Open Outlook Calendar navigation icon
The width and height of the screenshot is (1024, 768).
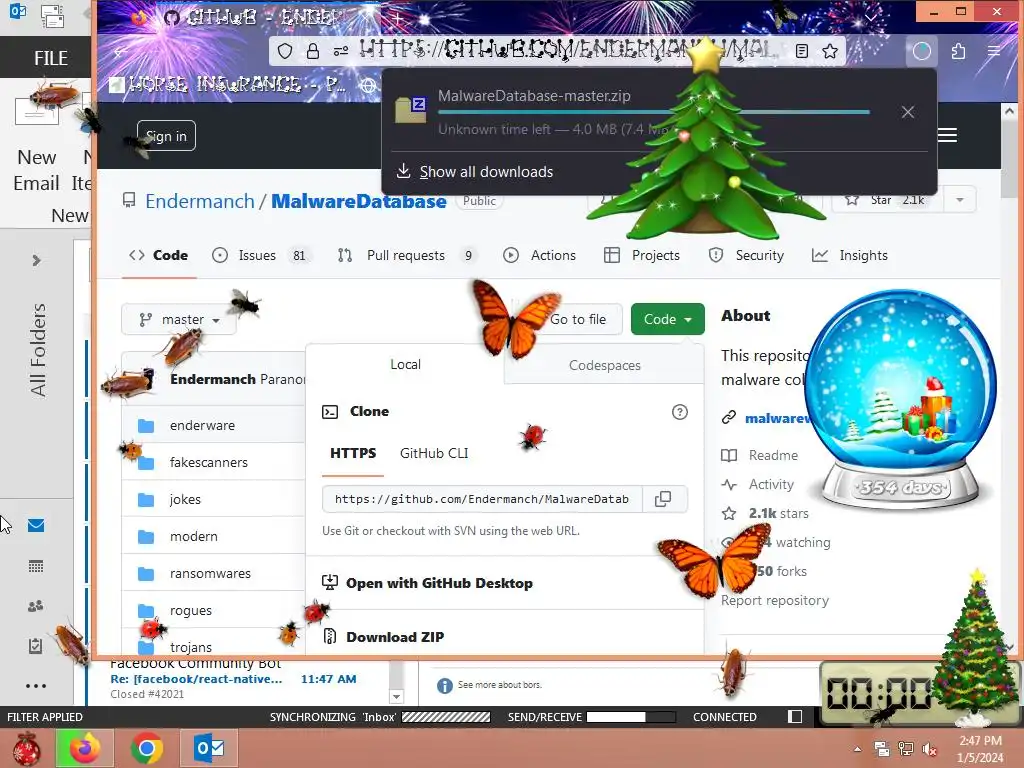tap(36, 566)
